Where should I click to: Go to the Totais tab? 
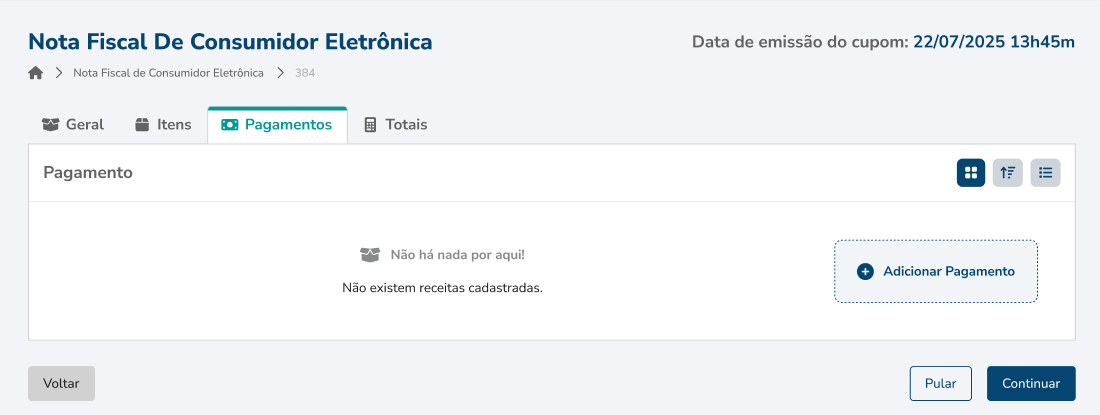(x=395, y=125)
